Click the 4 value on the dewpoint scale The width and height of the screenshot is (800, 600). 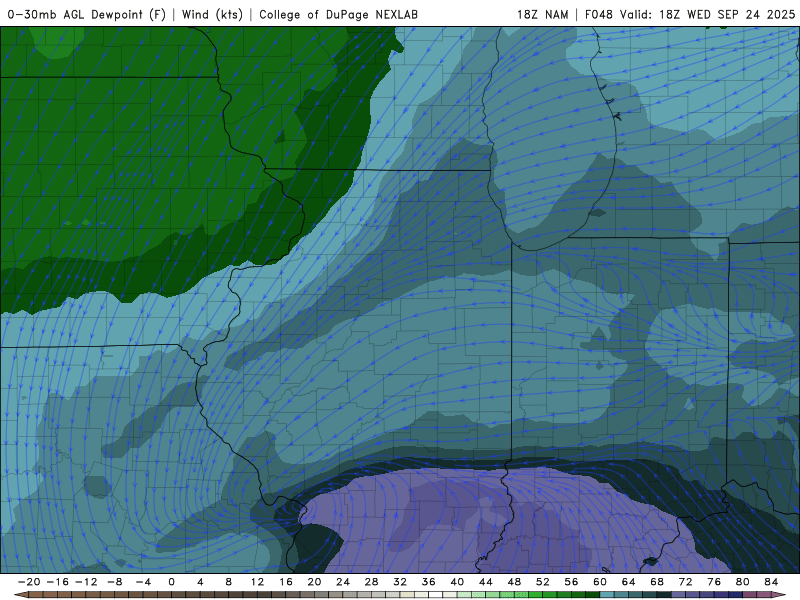coord(200,582)
